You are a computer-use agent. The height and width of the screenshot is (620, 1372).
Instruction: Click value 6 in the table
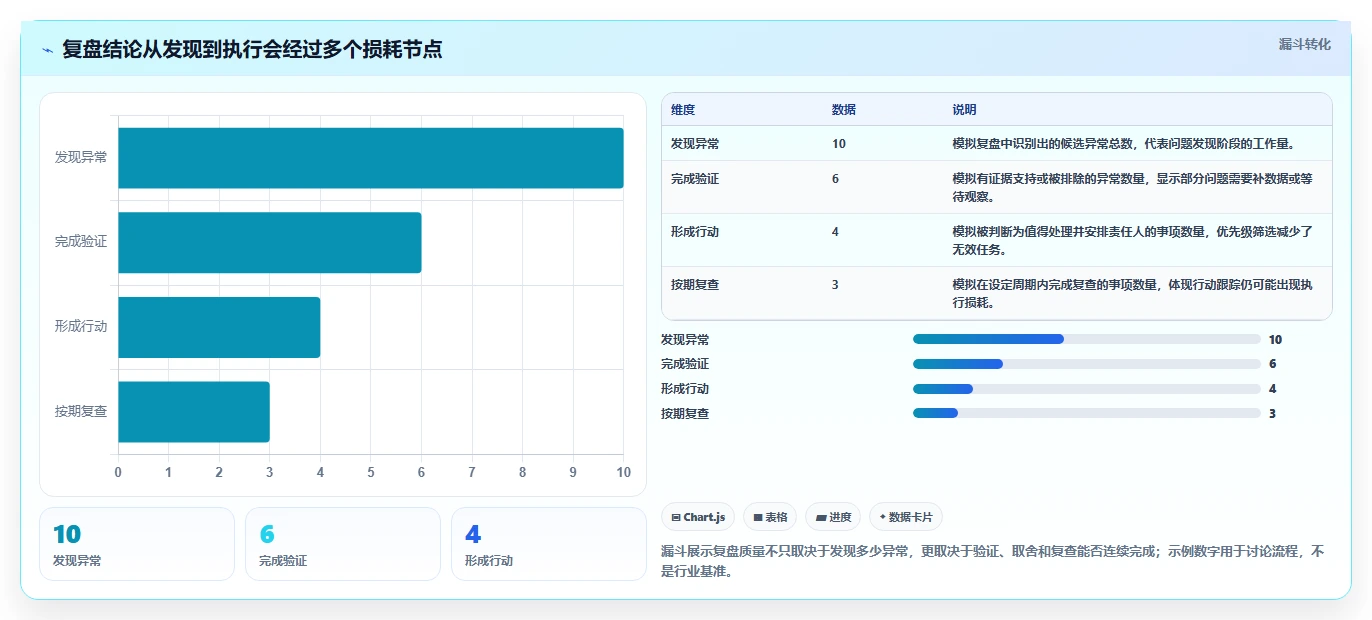(836, 178)
